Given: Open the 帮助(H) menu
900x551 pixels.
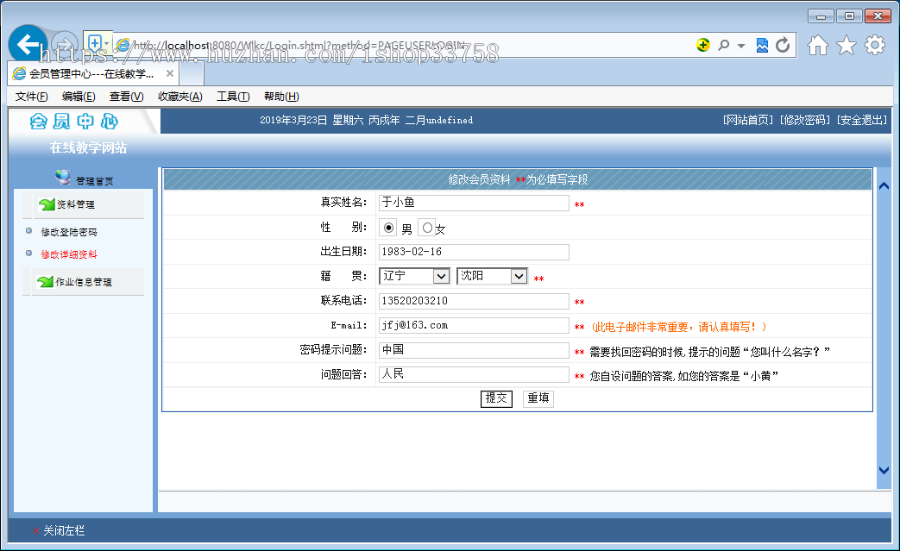Looking at the screenshot, I should (281, 96).
